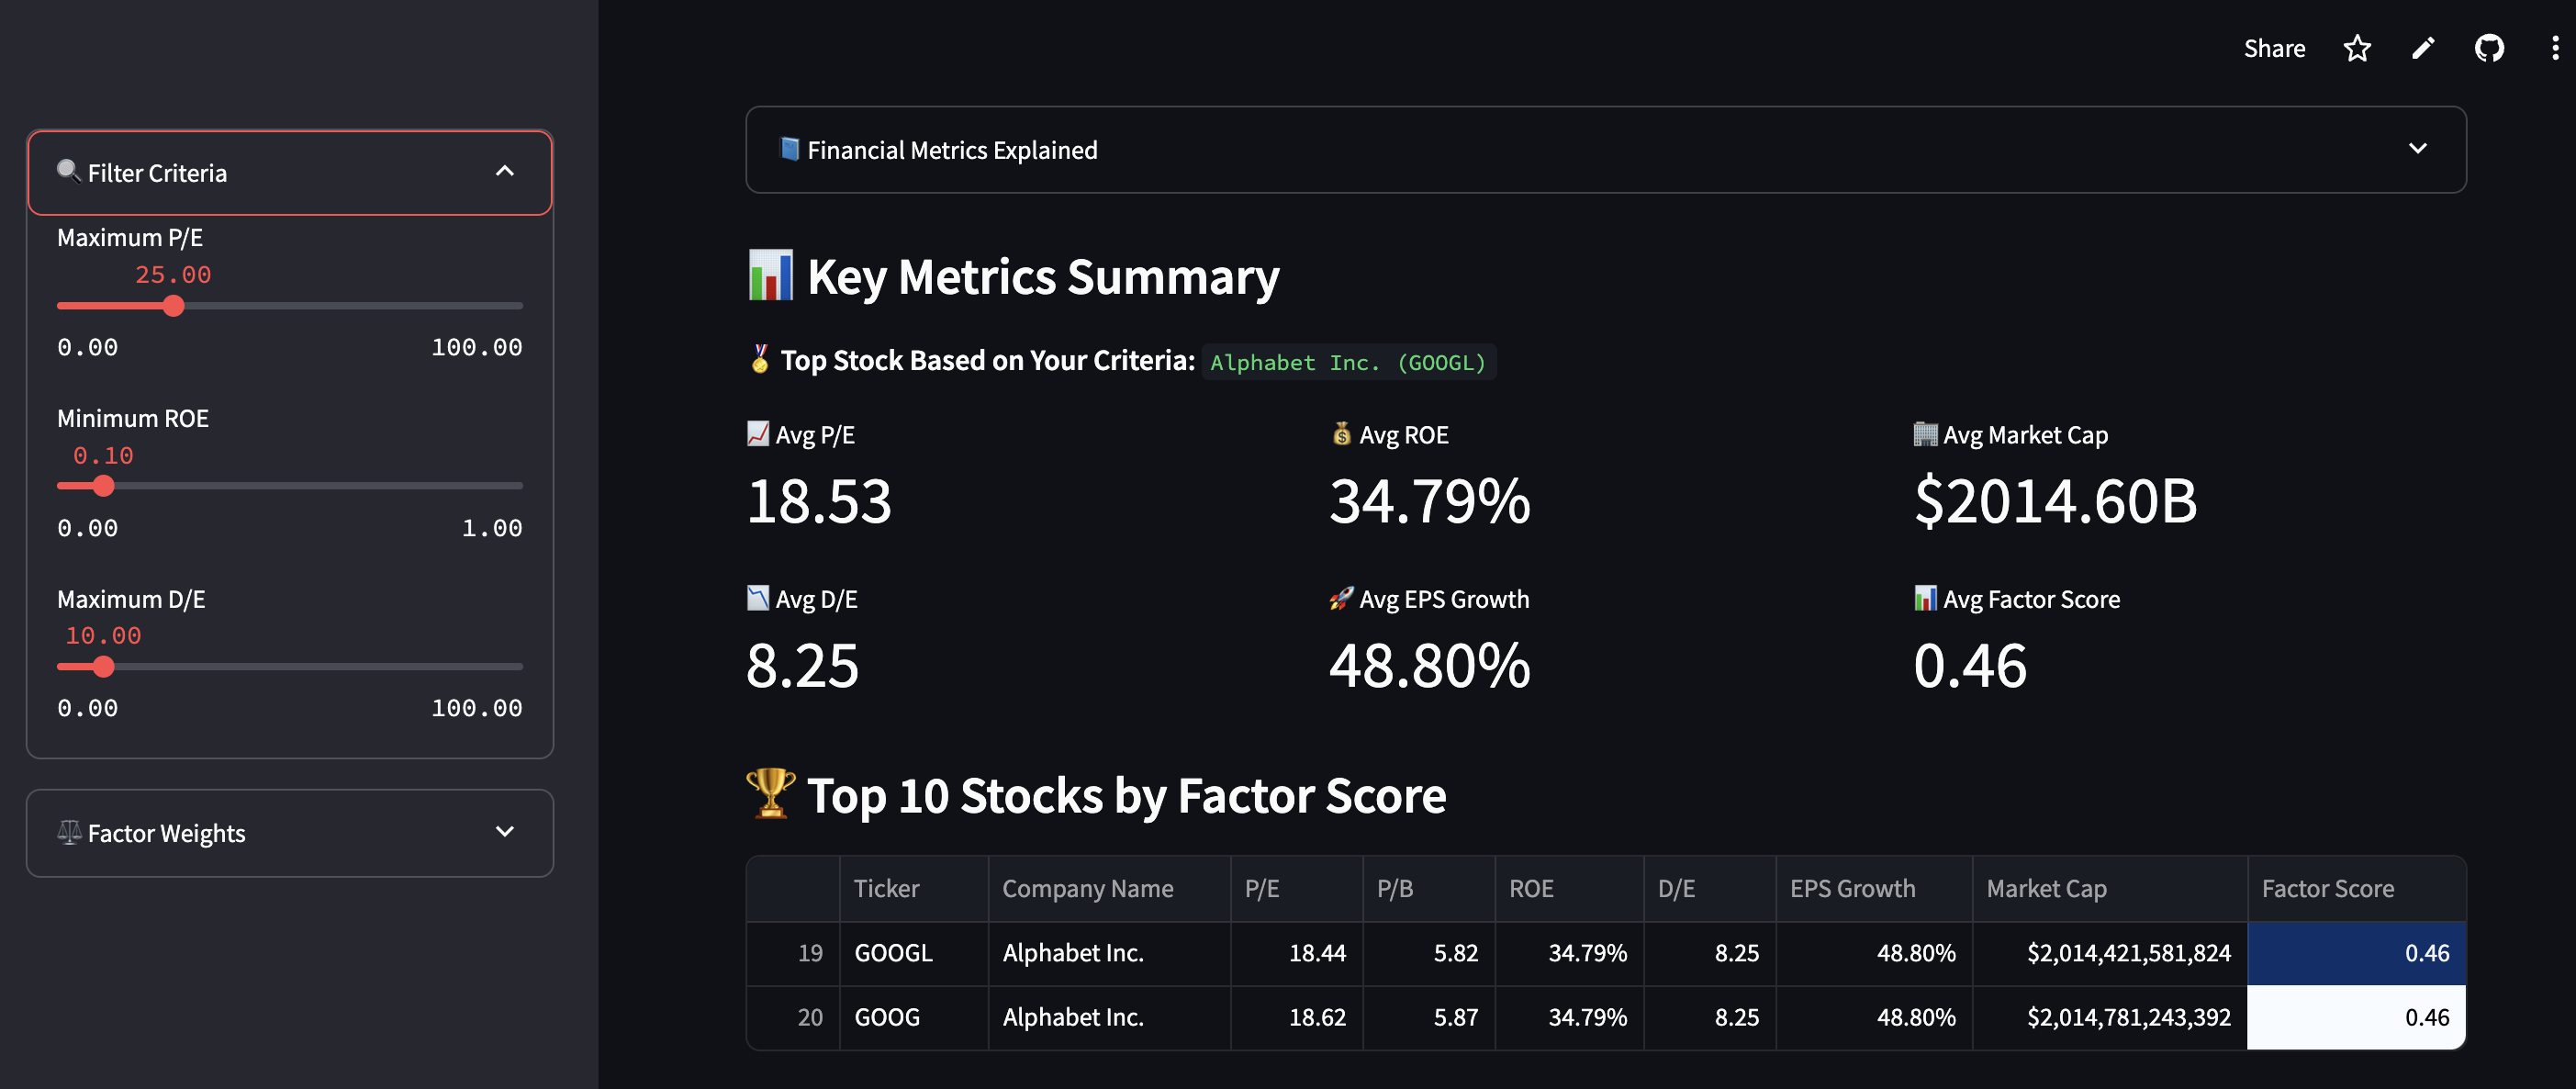
Task: Click the trophy icon beside Top 10 Stocks
Action: pyautogui.click(x=770, y=795)
